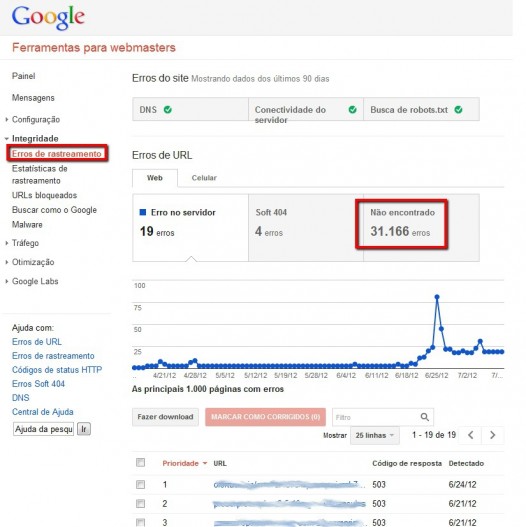The image size is (526, 527).
Task: Click the search magnifier icon in Filtro box
Action: (x=424, y=417)
